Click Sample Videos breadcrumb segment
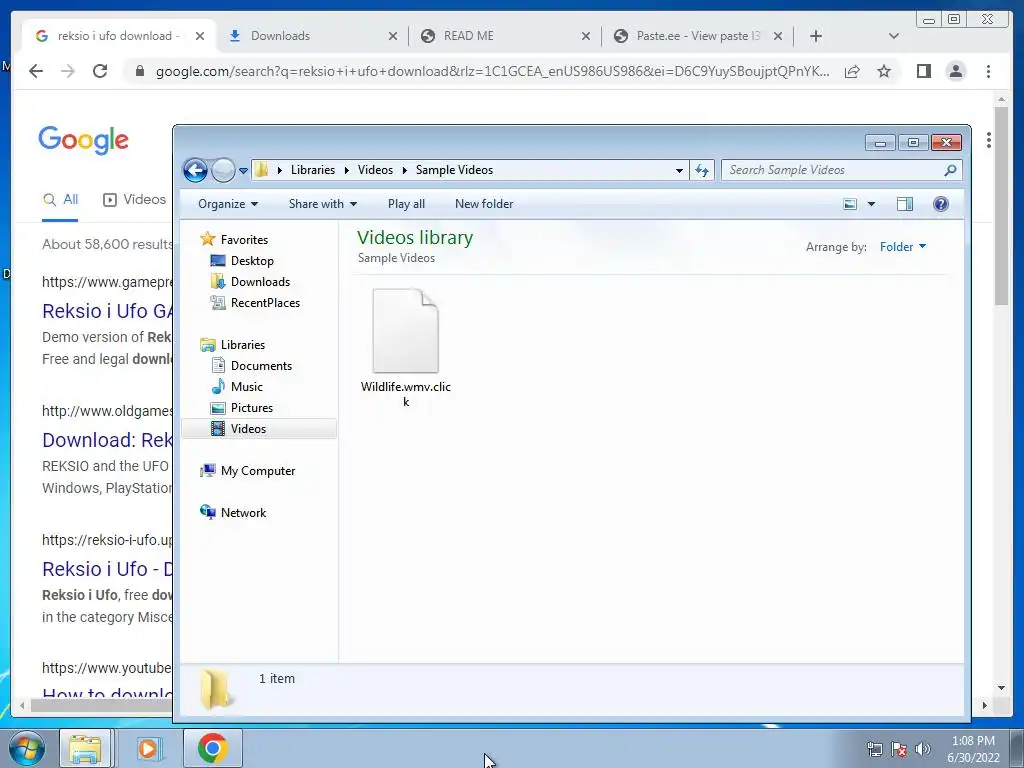1024x768 pixels. (x=454, y=170)
